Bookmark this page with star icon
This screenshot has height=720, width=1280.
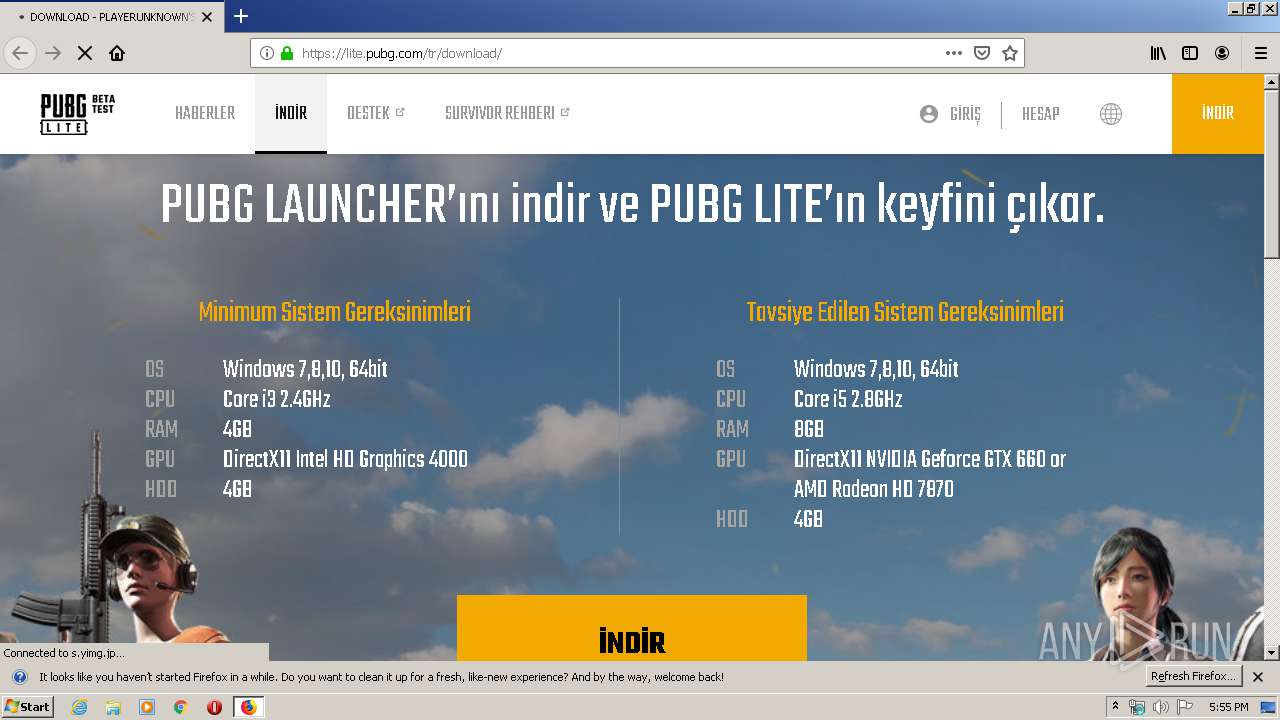pos(1010,53)
